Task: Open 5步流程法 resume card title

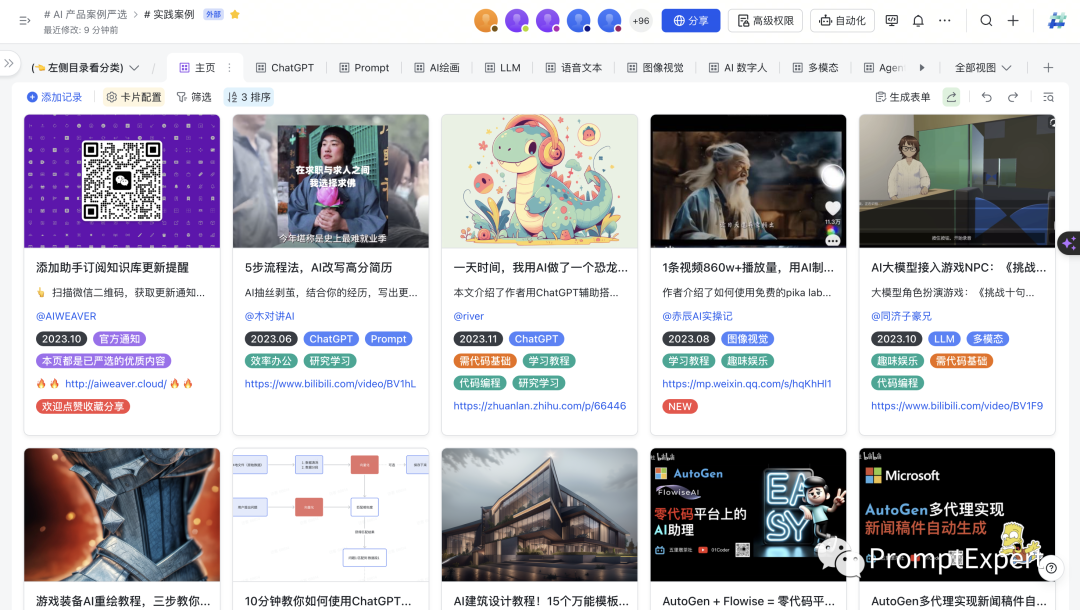Action: pyautogui.click(x=318, y=267)
